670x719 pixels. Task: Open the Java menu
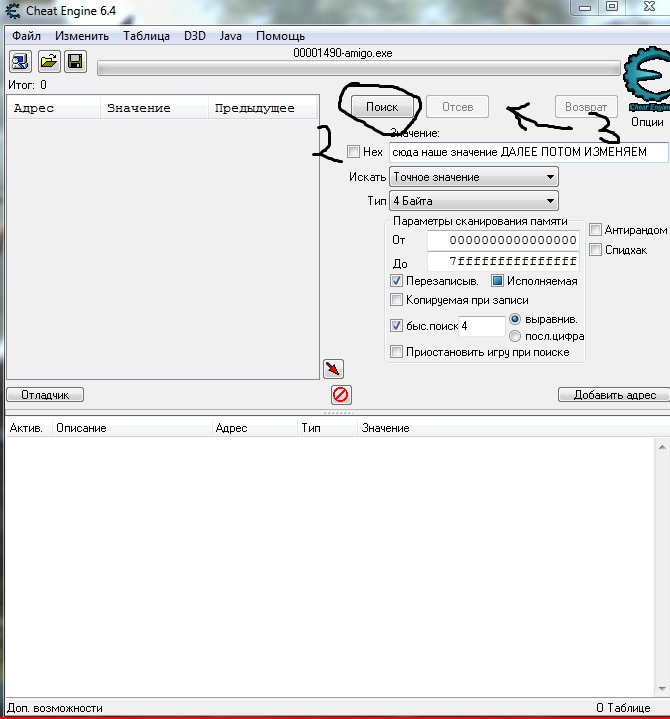[x=230, y=36]
